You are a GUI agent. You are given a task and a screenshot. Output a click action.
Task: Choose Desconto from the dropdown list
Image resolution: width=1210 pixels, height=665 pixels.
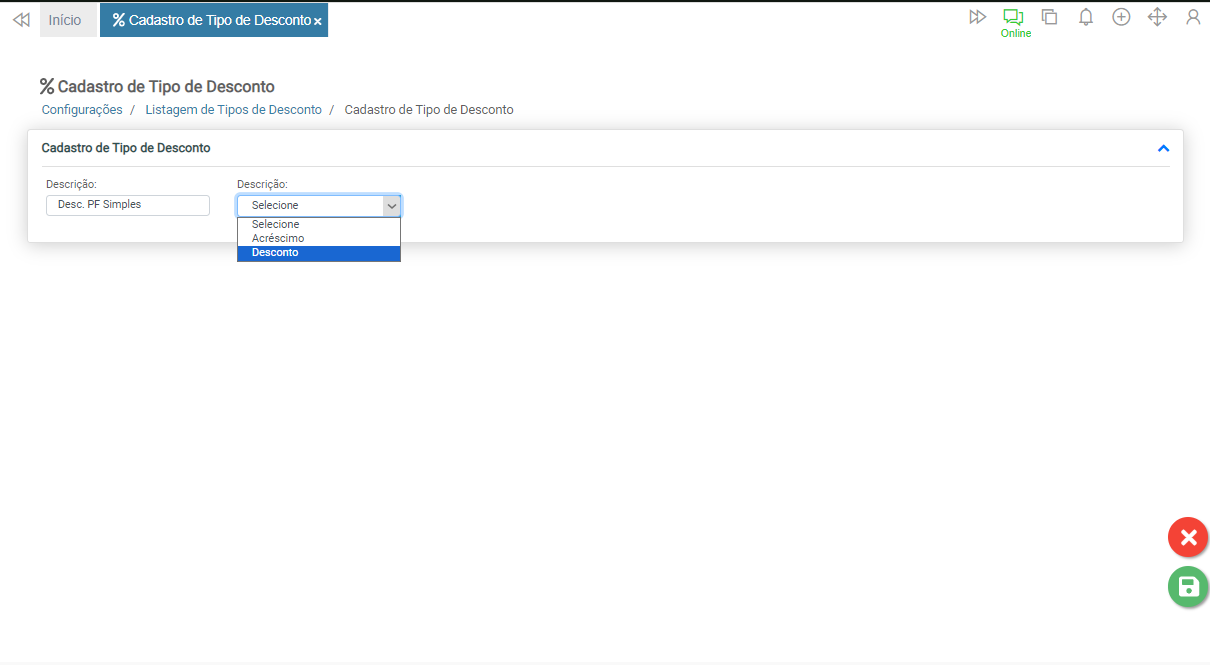click(x=275, y=253)
